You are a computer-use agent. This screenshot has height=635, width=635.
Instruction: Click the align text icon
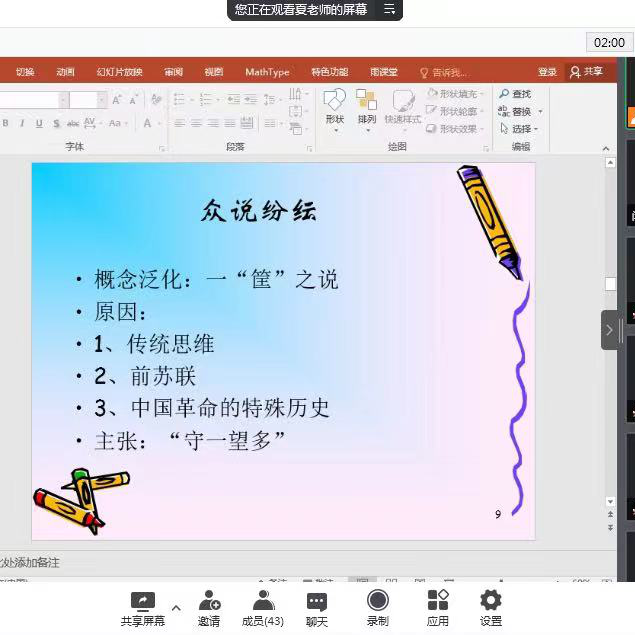click(x=295, y=111)
